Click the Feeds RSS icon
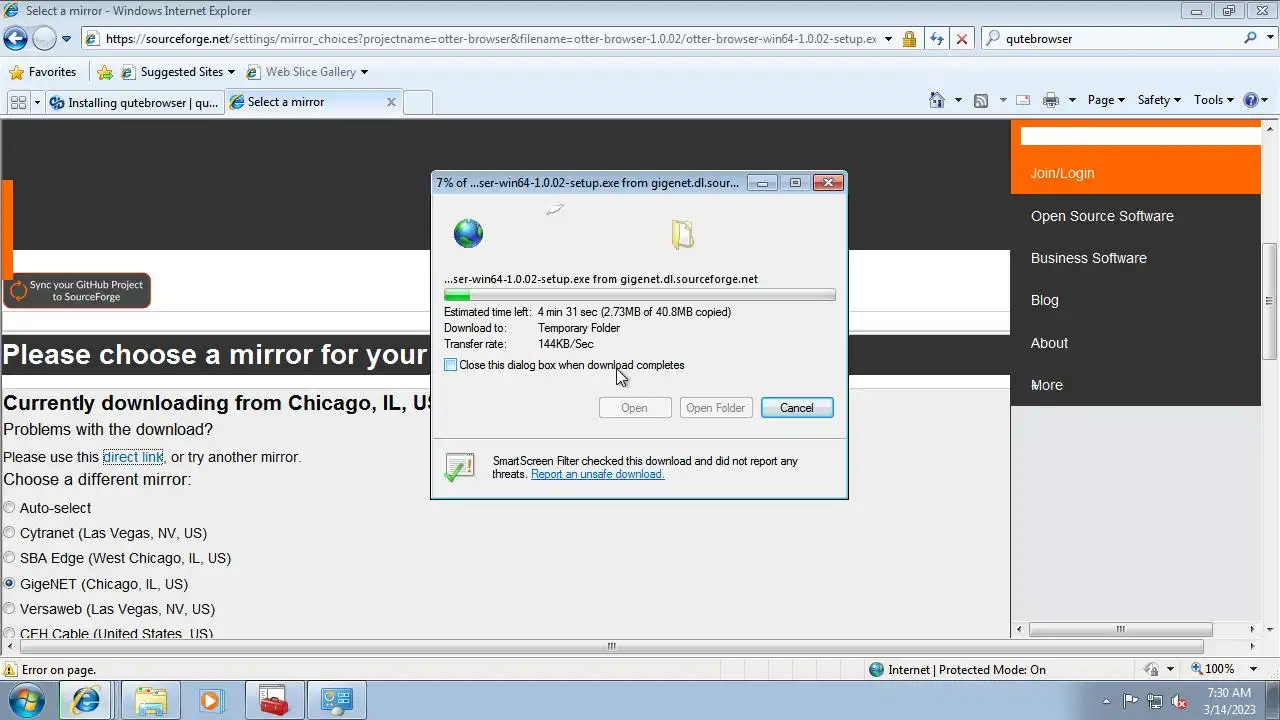Screen dimensions: 1280x720 point(981,100)
